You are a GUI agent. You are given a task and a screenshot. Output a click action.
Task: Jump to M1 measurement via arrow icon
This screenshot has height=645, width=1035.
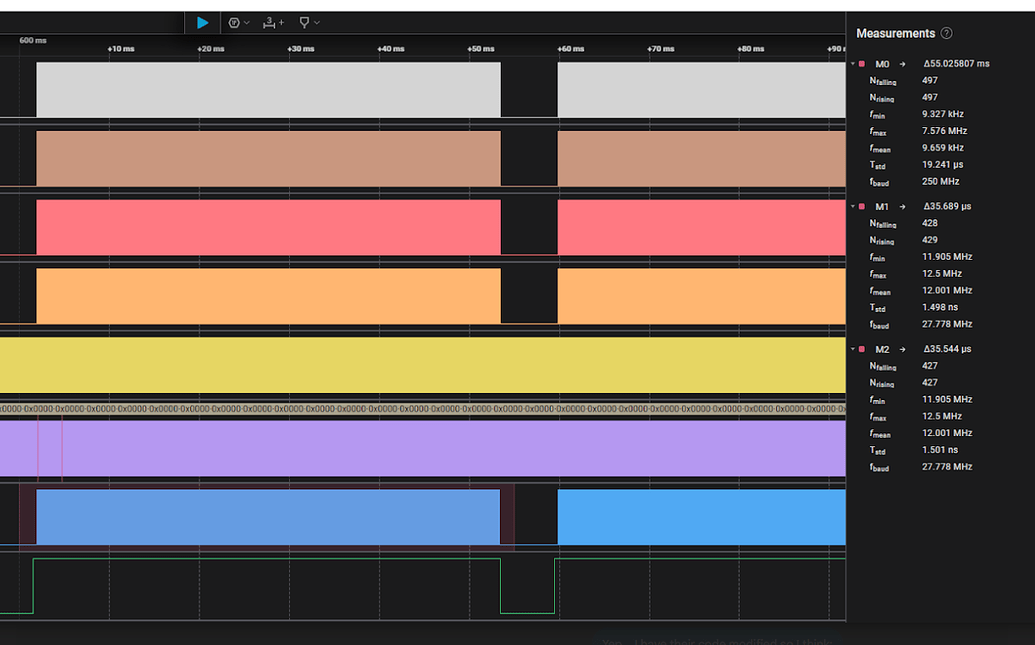903,207
